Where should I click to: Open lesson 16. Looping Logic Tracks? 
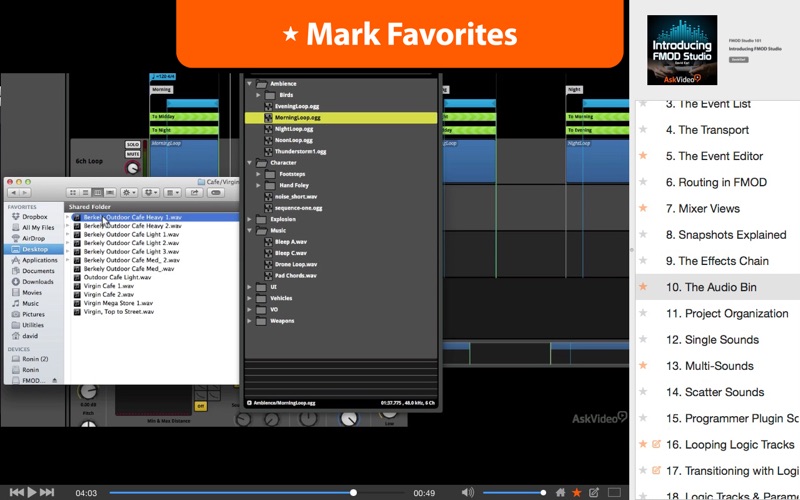[x=730, y=444]
